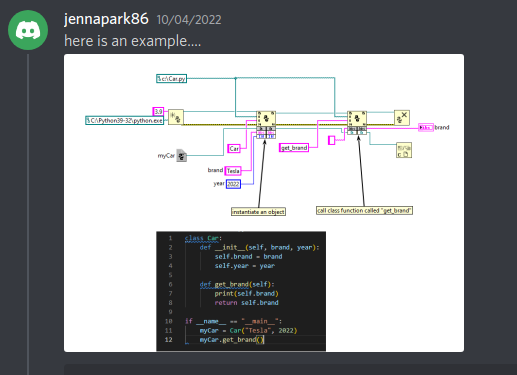This screenshot has width=517, height=375.
Task: Click the 'call class function' comment label
Action: 364,211
